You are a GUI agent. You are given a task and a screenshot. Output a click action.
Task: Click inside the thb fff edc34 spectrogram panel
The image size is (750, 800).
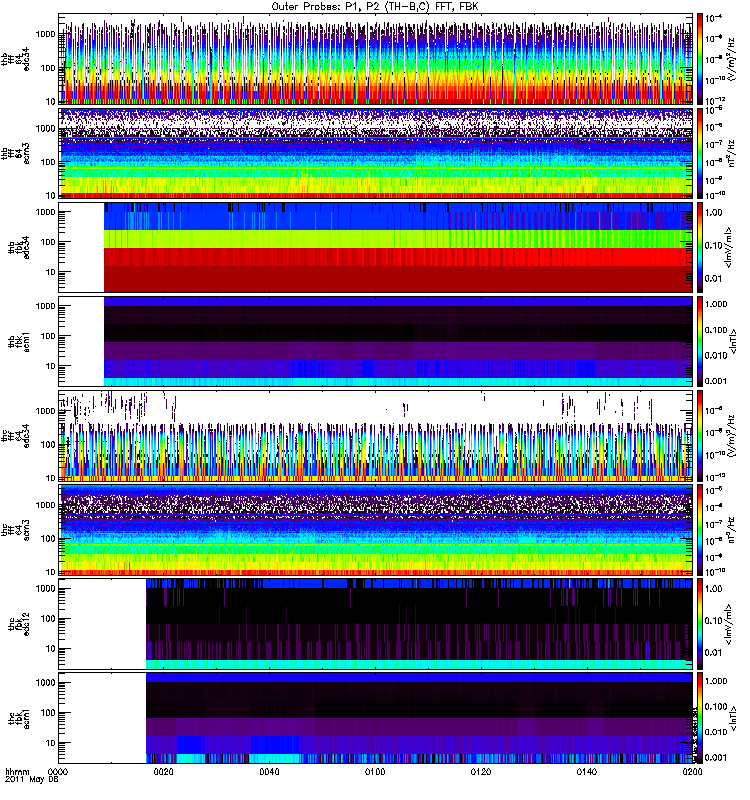click(375, 59)
